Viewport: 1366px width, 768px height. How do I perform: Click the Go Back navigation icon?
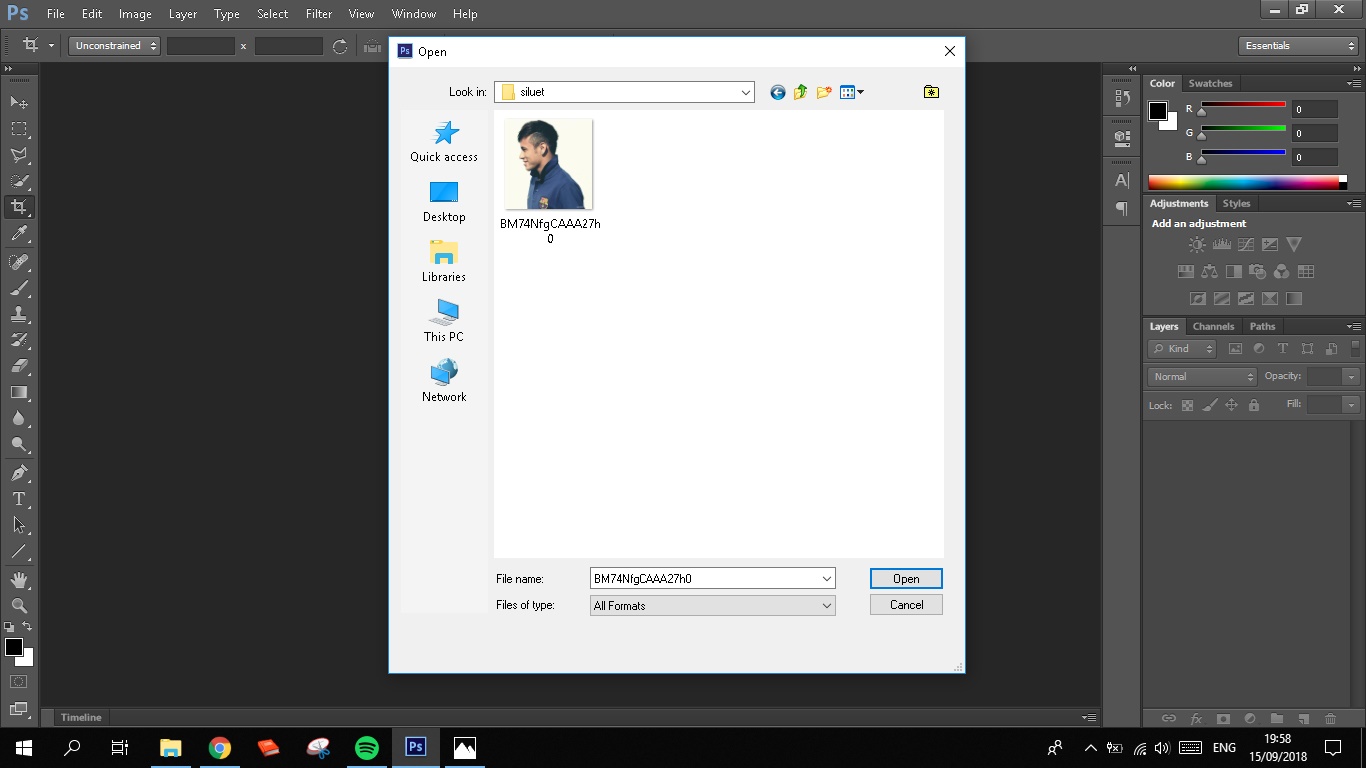tap(777, 92)
